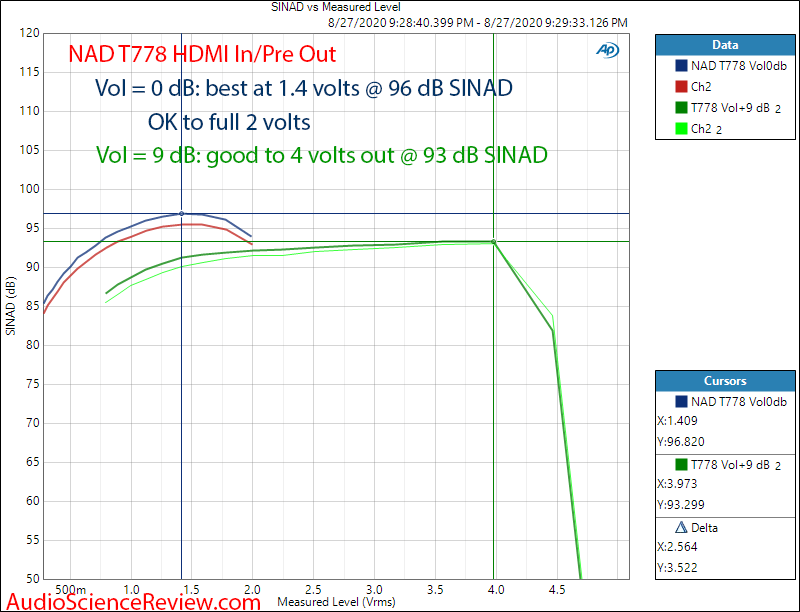Click the 'OK to full 2 volts' annotation
The image size is (800, 612).
229,122
